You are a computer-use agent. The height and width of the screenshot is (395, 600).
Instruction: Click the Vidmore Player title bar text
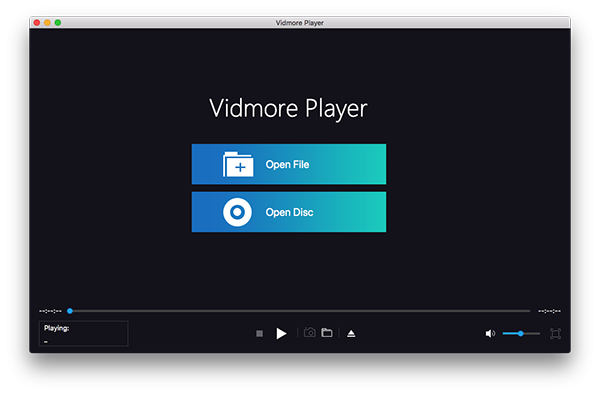pos(300,23)
